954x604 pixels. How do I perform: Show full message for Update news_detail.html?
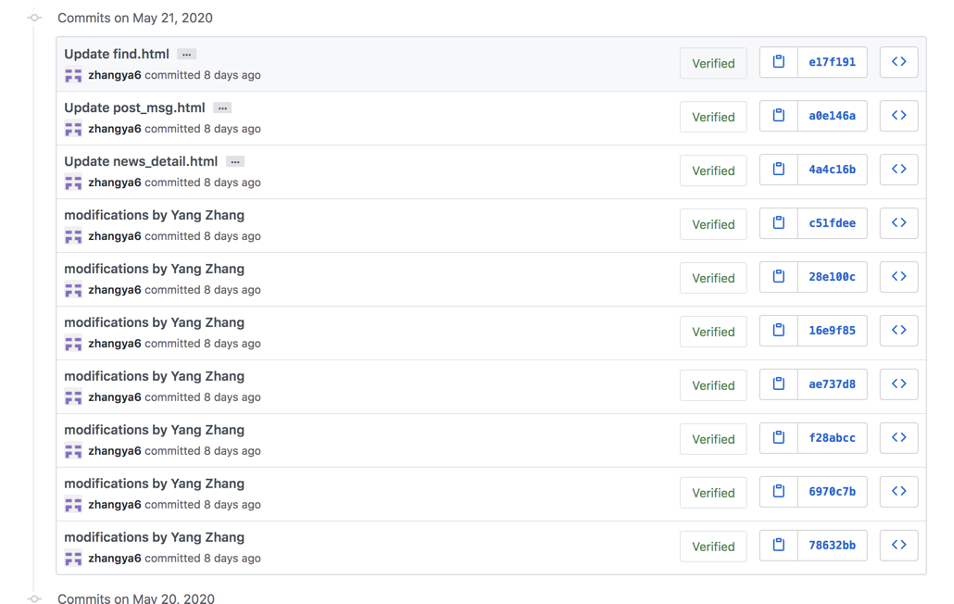coord(235,162)
